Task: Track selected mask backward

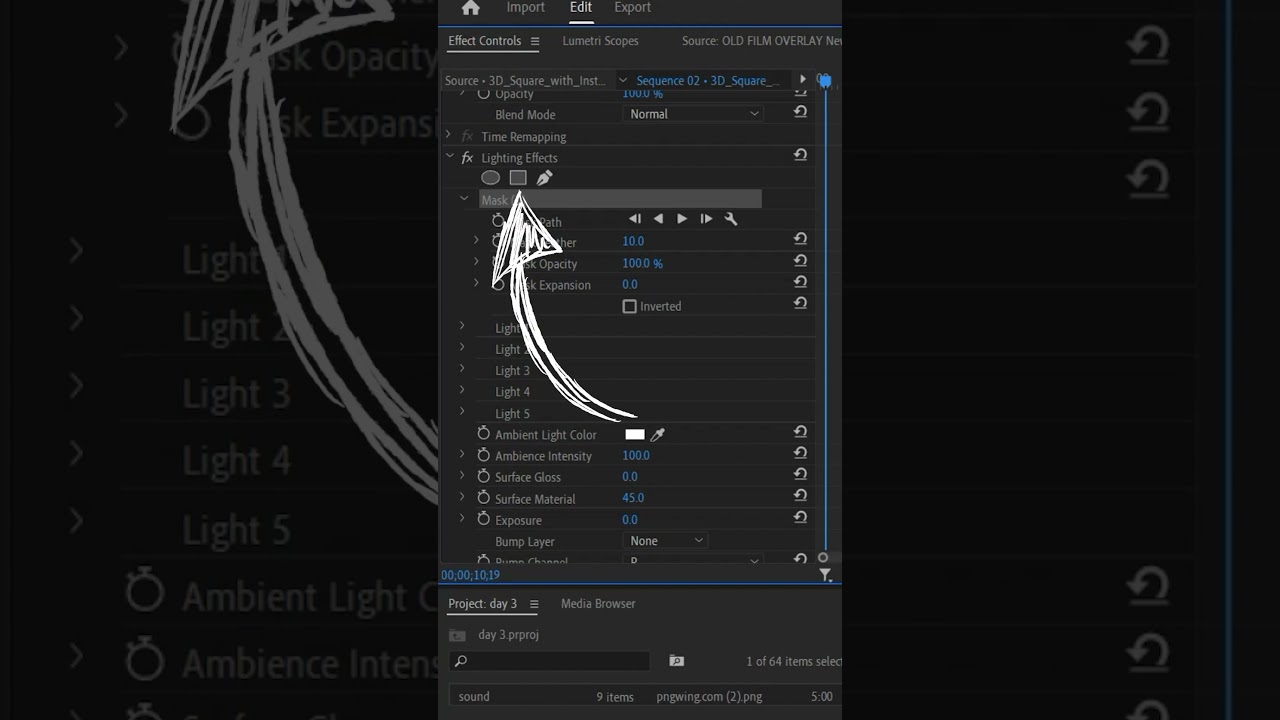Action: tap(658, 219)
